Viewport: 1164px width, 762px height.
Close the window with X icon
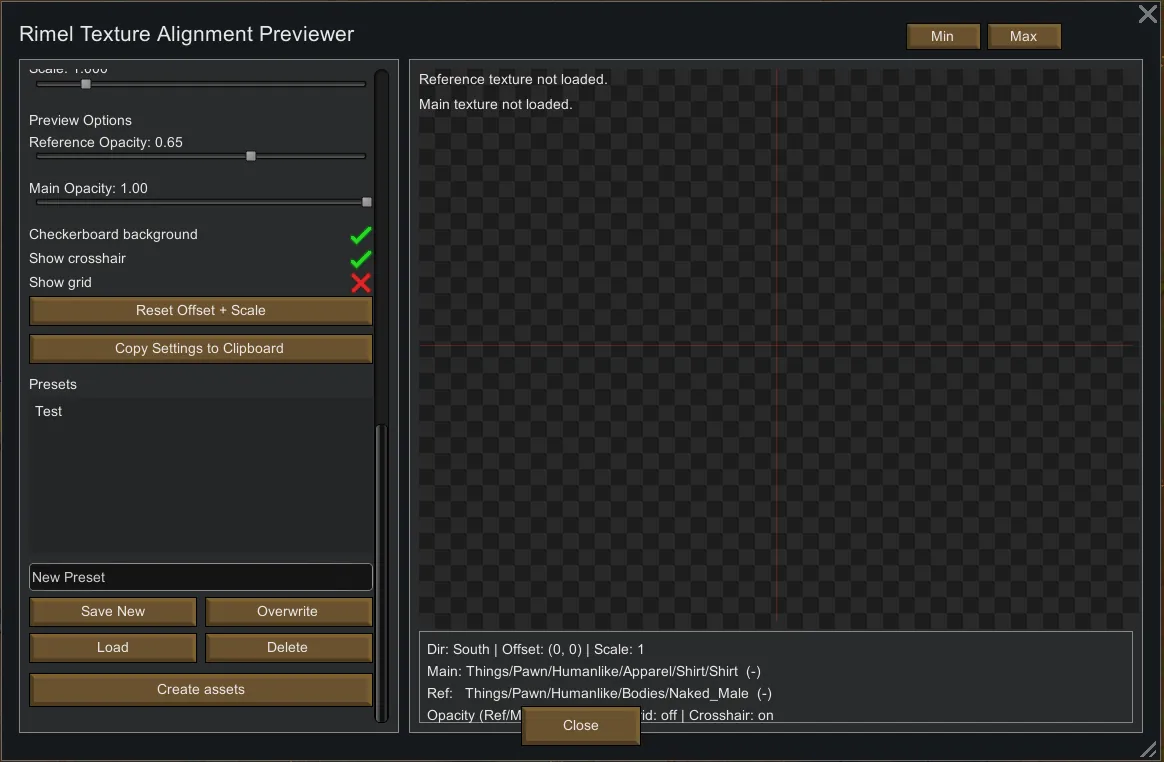pos(1148,14)
